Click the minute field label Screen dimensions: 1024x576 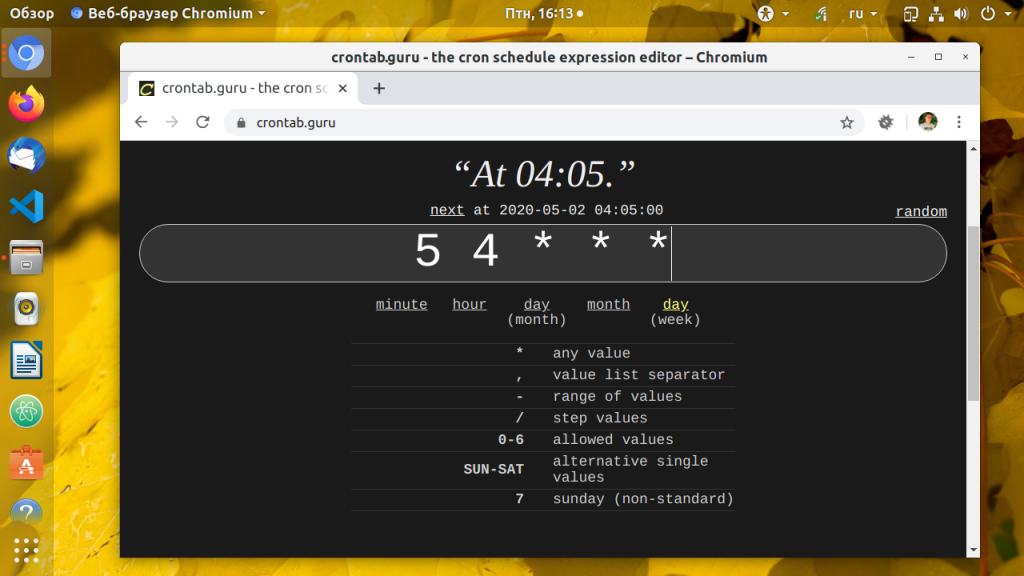click(401, 305)
